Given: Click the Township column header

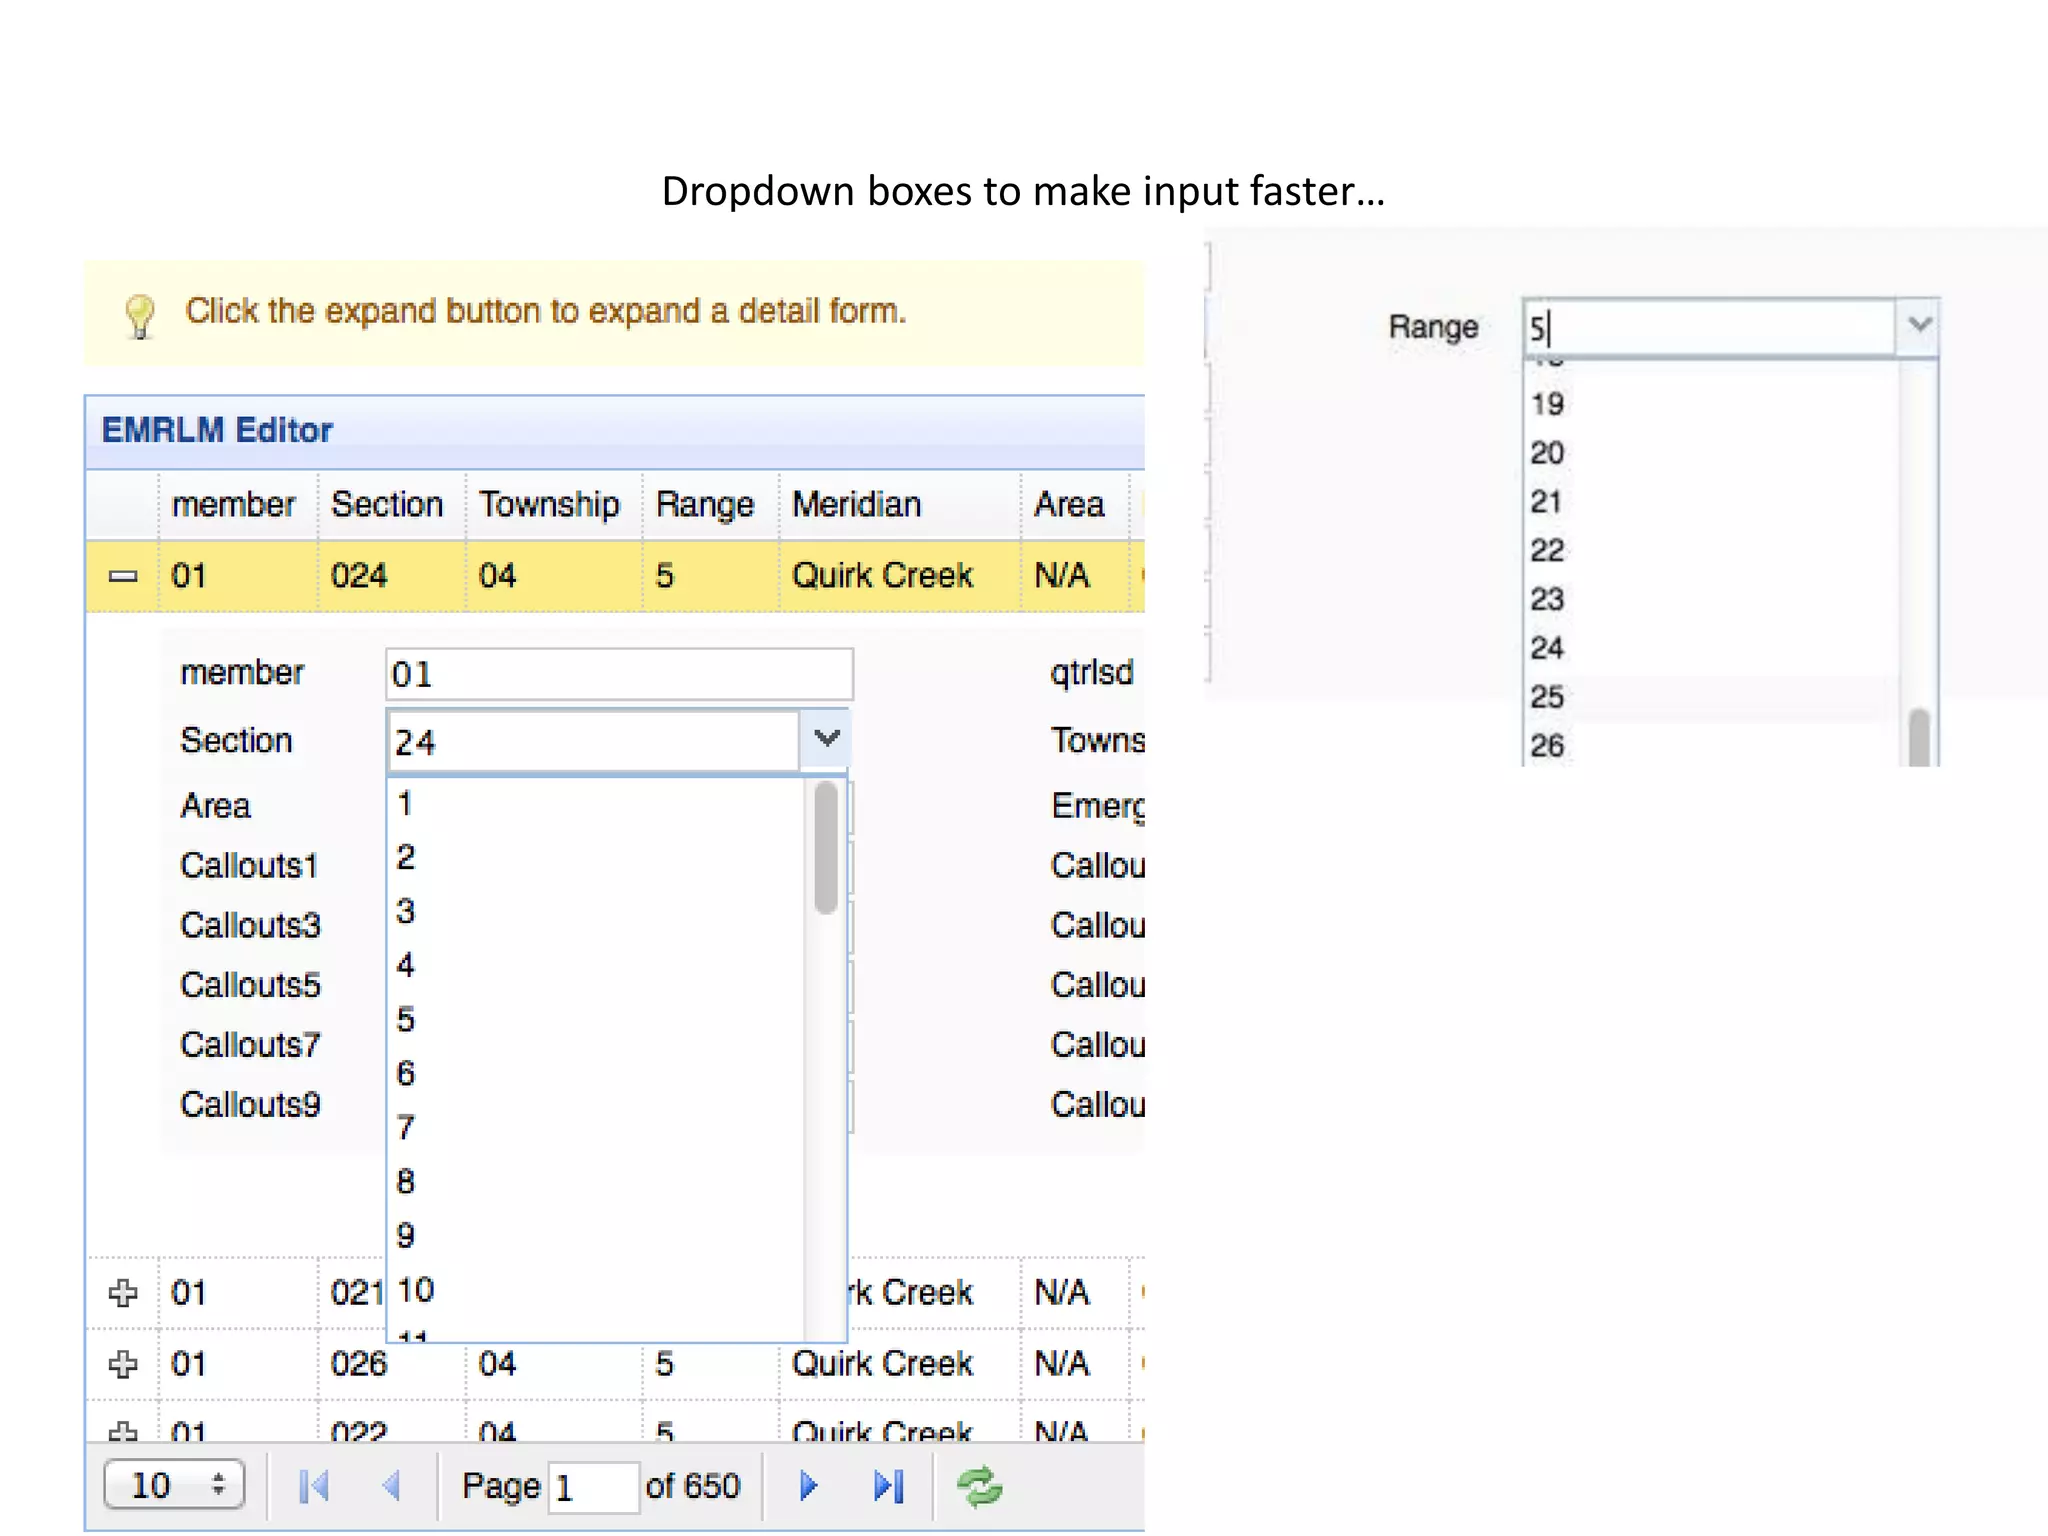Looking at the screenshot, I should (549, 504).
